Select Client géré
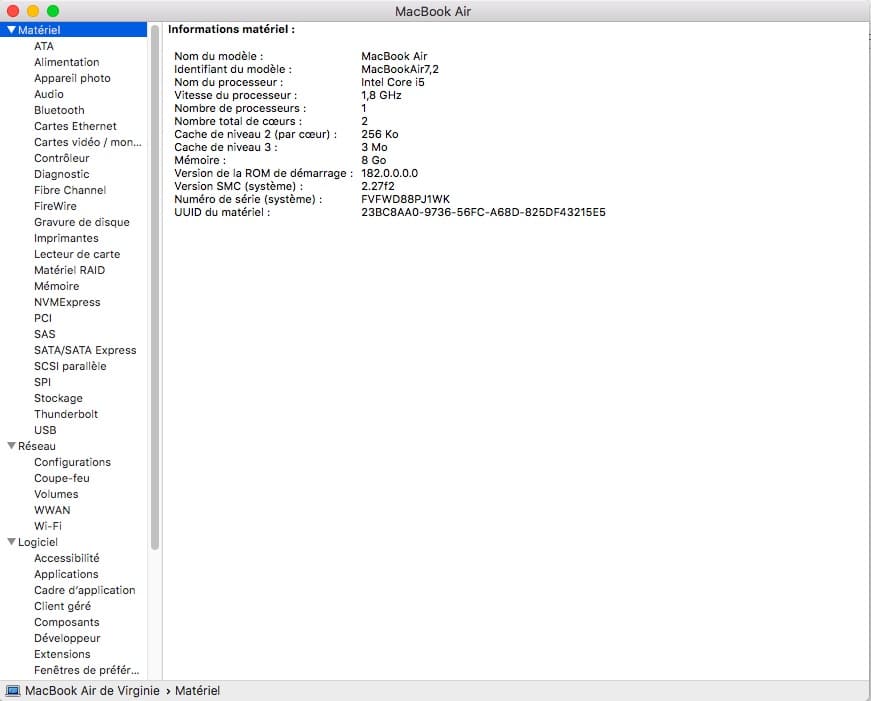Image resolution: width=871 pixels, height=701 pixels. [x=62, y=606]
